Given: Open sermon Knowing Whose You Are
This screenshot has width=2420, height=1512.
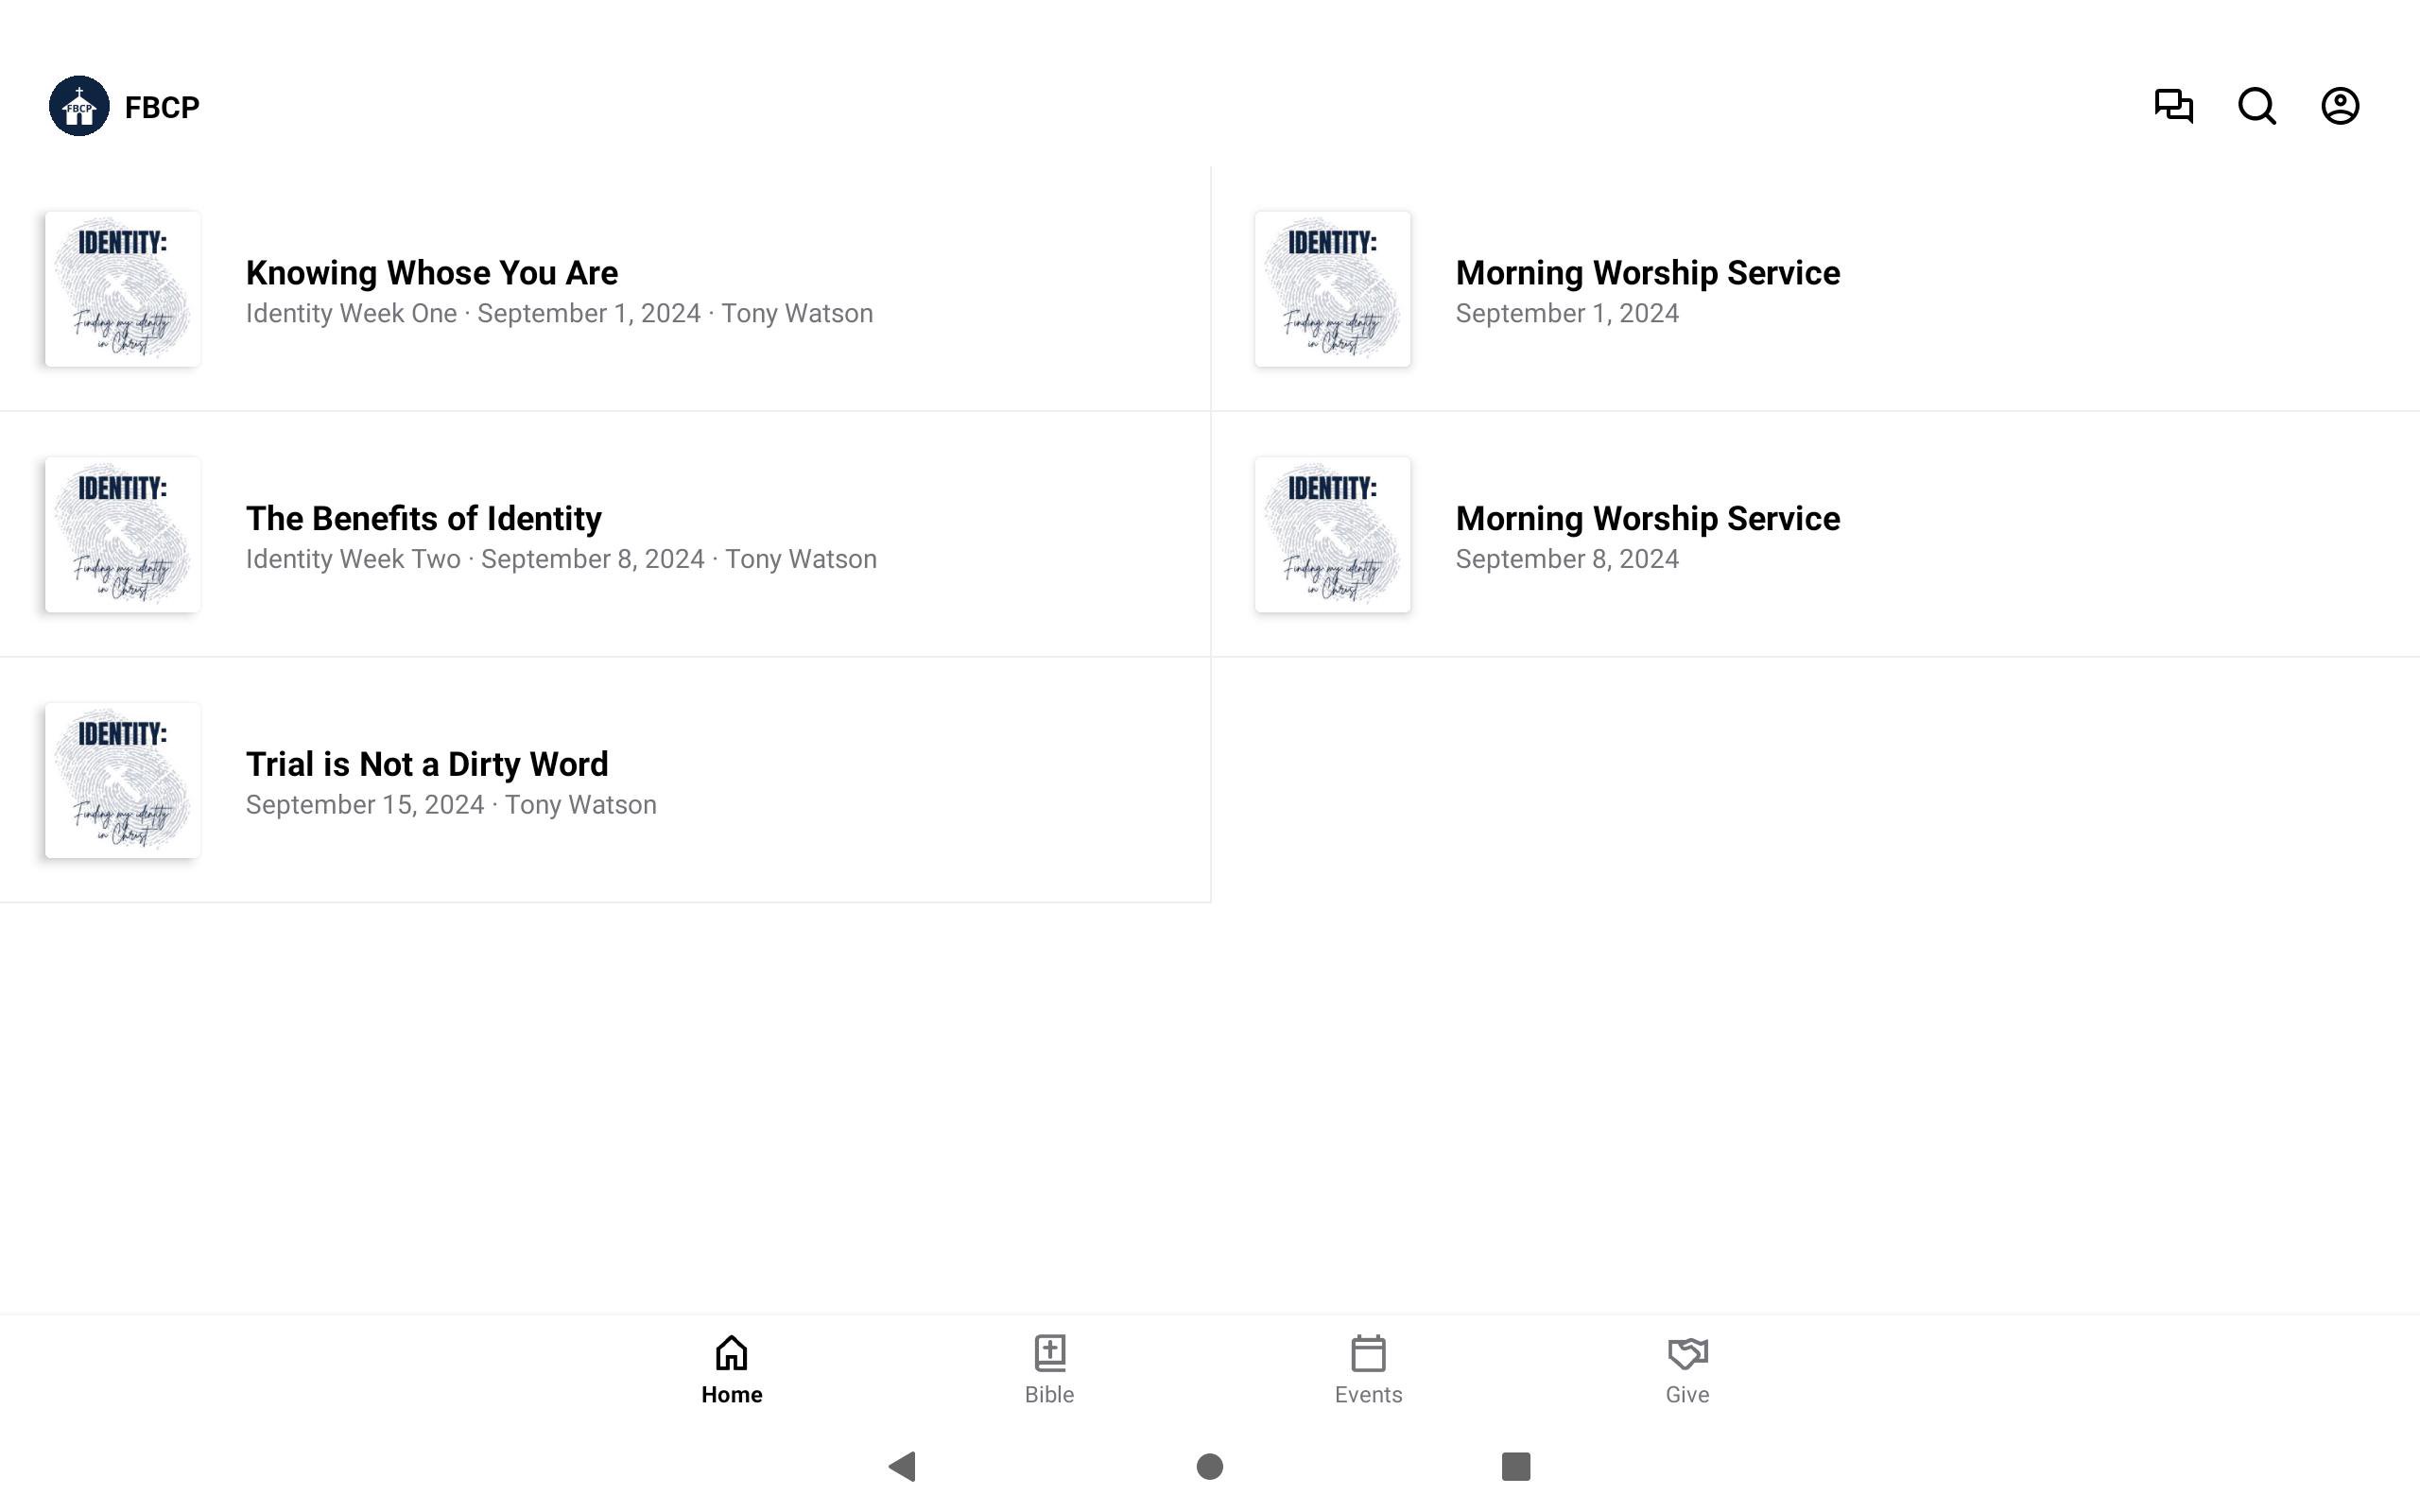Looking at the screenshot, I should [432, 273].
